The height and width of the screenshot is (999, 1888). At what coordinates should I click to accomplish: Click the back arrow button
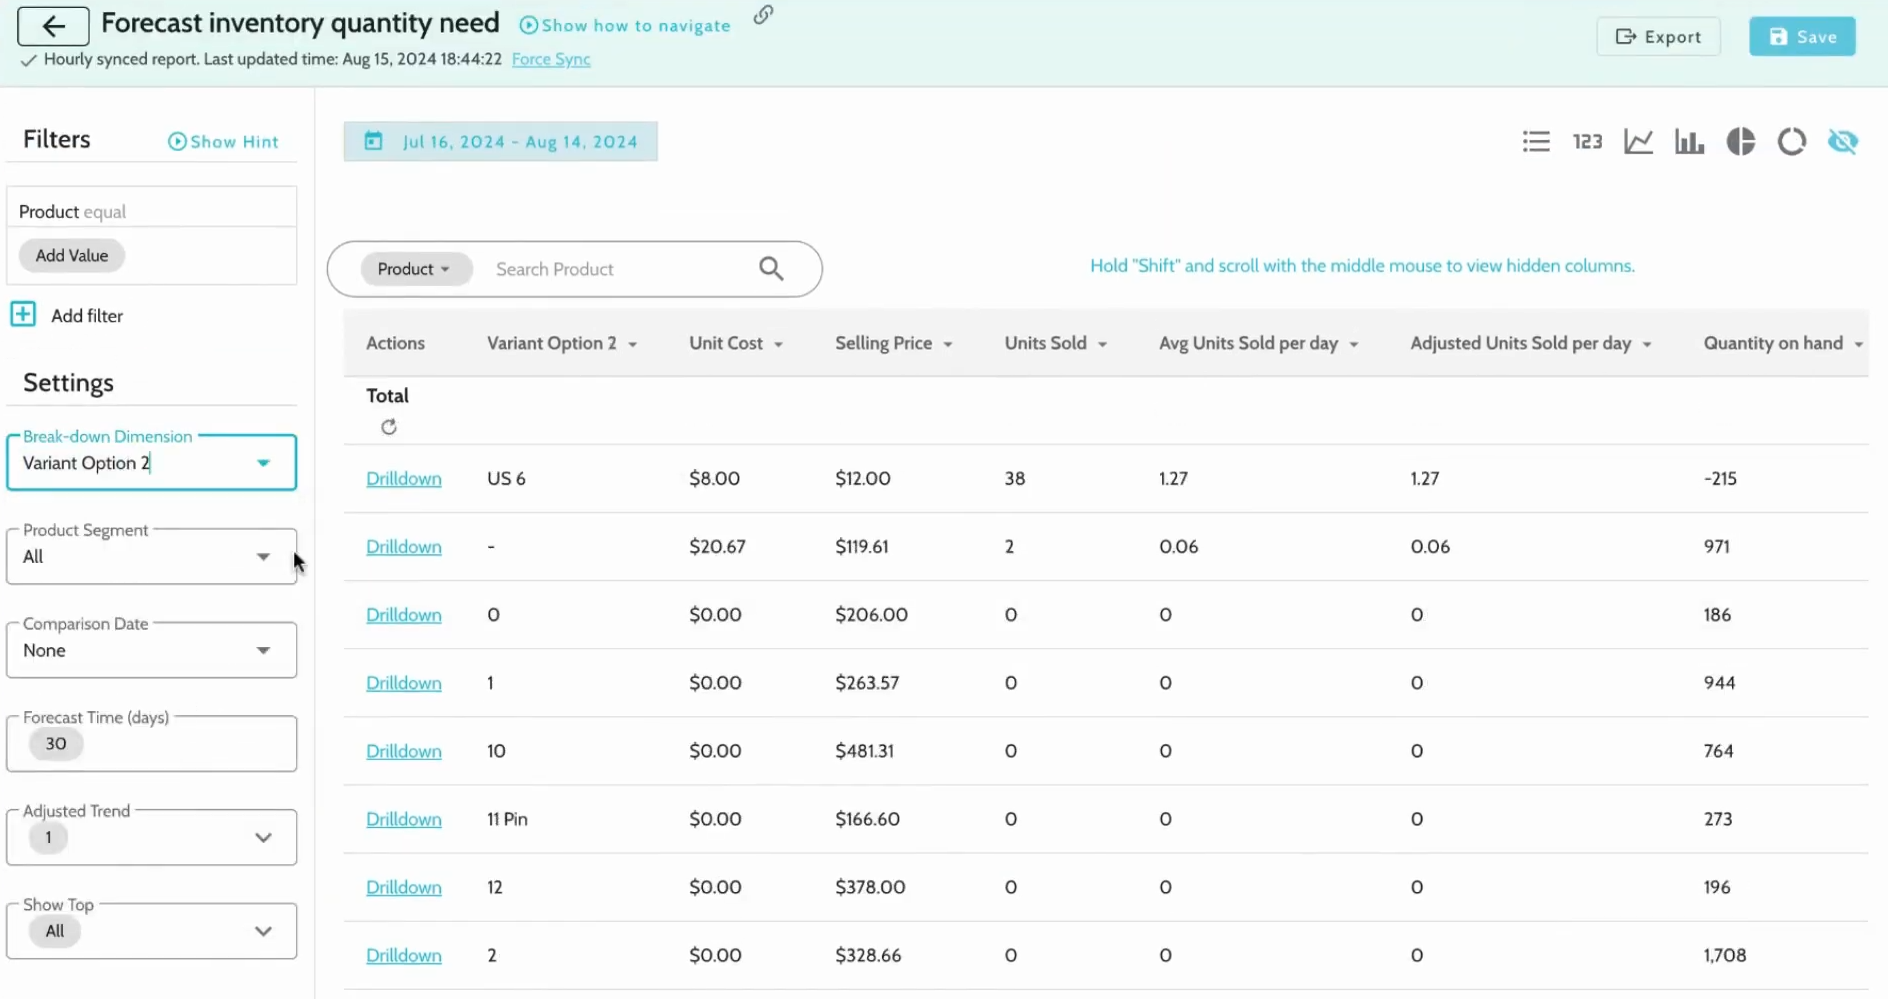click(x=53, y=27)
